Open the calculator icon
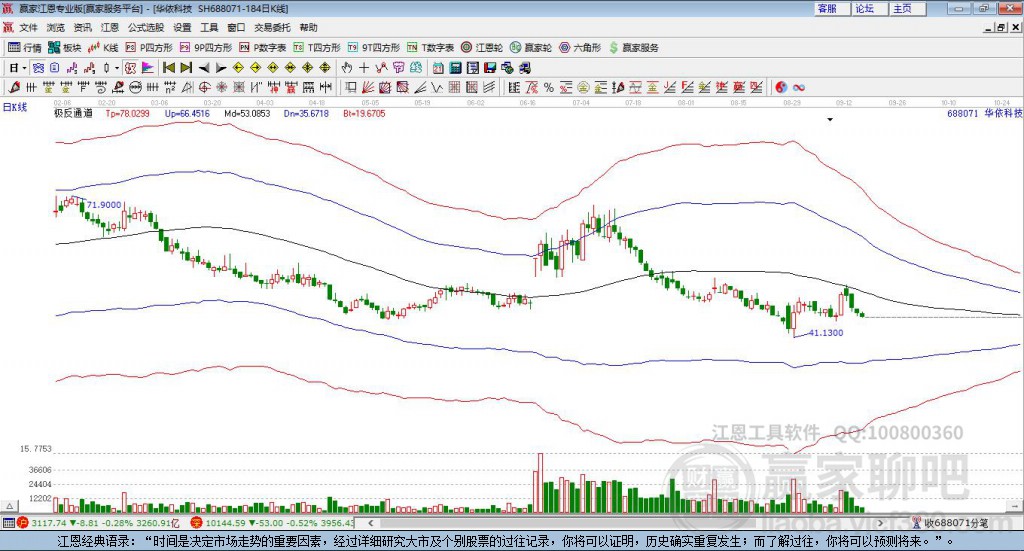This screenshot has width=1024, height=551. click(456, 68)
